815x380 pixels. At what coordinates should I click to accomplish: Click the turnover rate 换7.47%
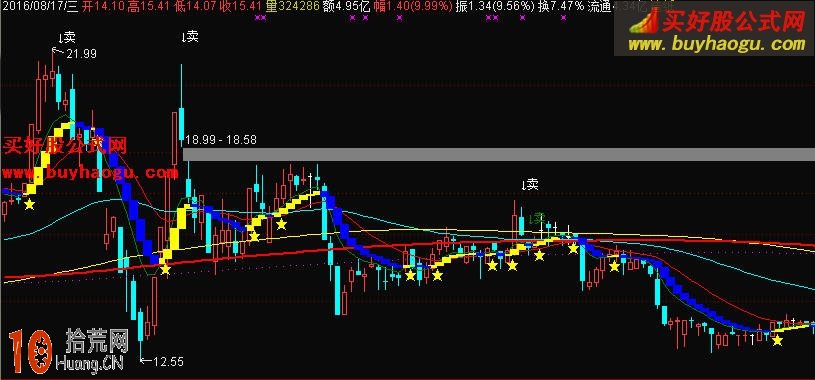tap(562, 7)
